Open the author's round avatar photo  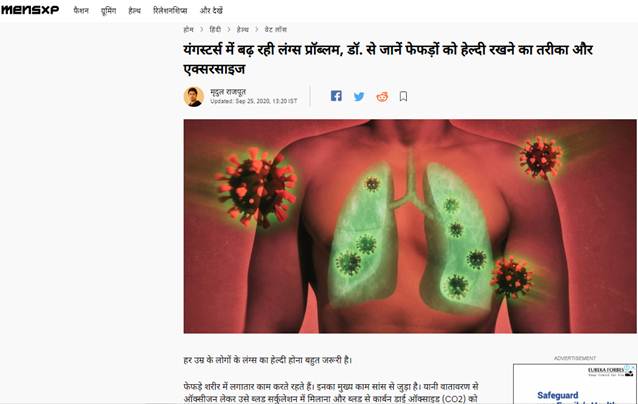click(194, 96)
